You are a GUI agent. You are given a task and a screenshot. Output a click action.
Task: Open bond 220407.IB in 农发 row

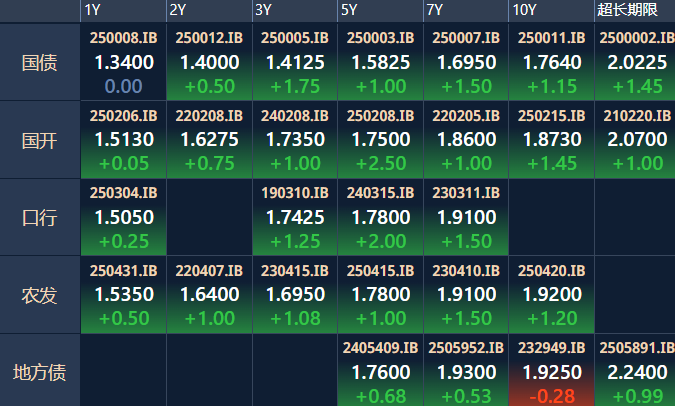(x=209, y=295)
